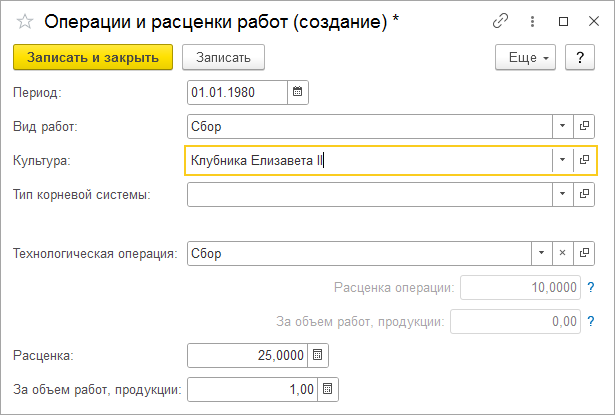Open the Вид работ item form icon
The height and width of the screenshot is (415, 615).
tap(585, 126)
